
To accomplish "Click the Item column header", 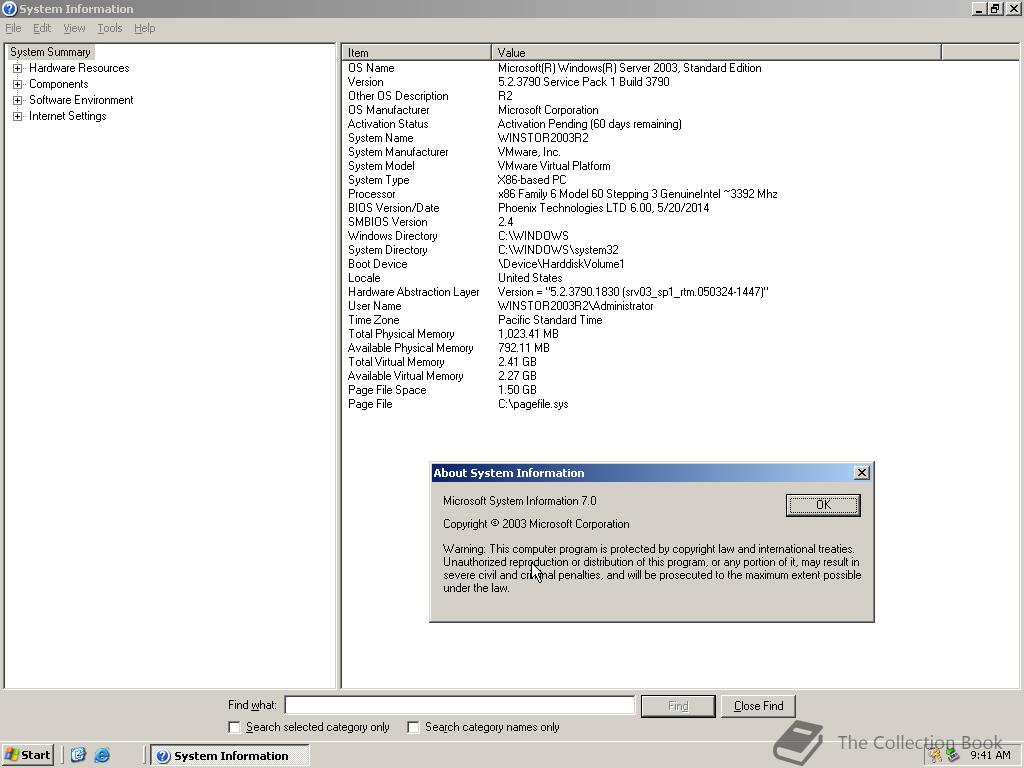I will click(417, 52).
